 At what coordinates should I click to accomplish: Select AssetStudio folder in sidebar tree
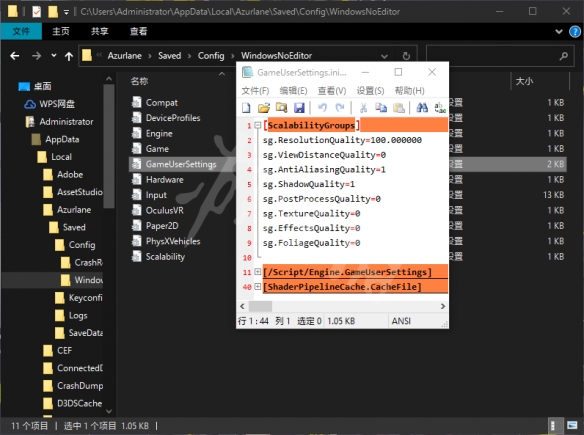point(79,192)
